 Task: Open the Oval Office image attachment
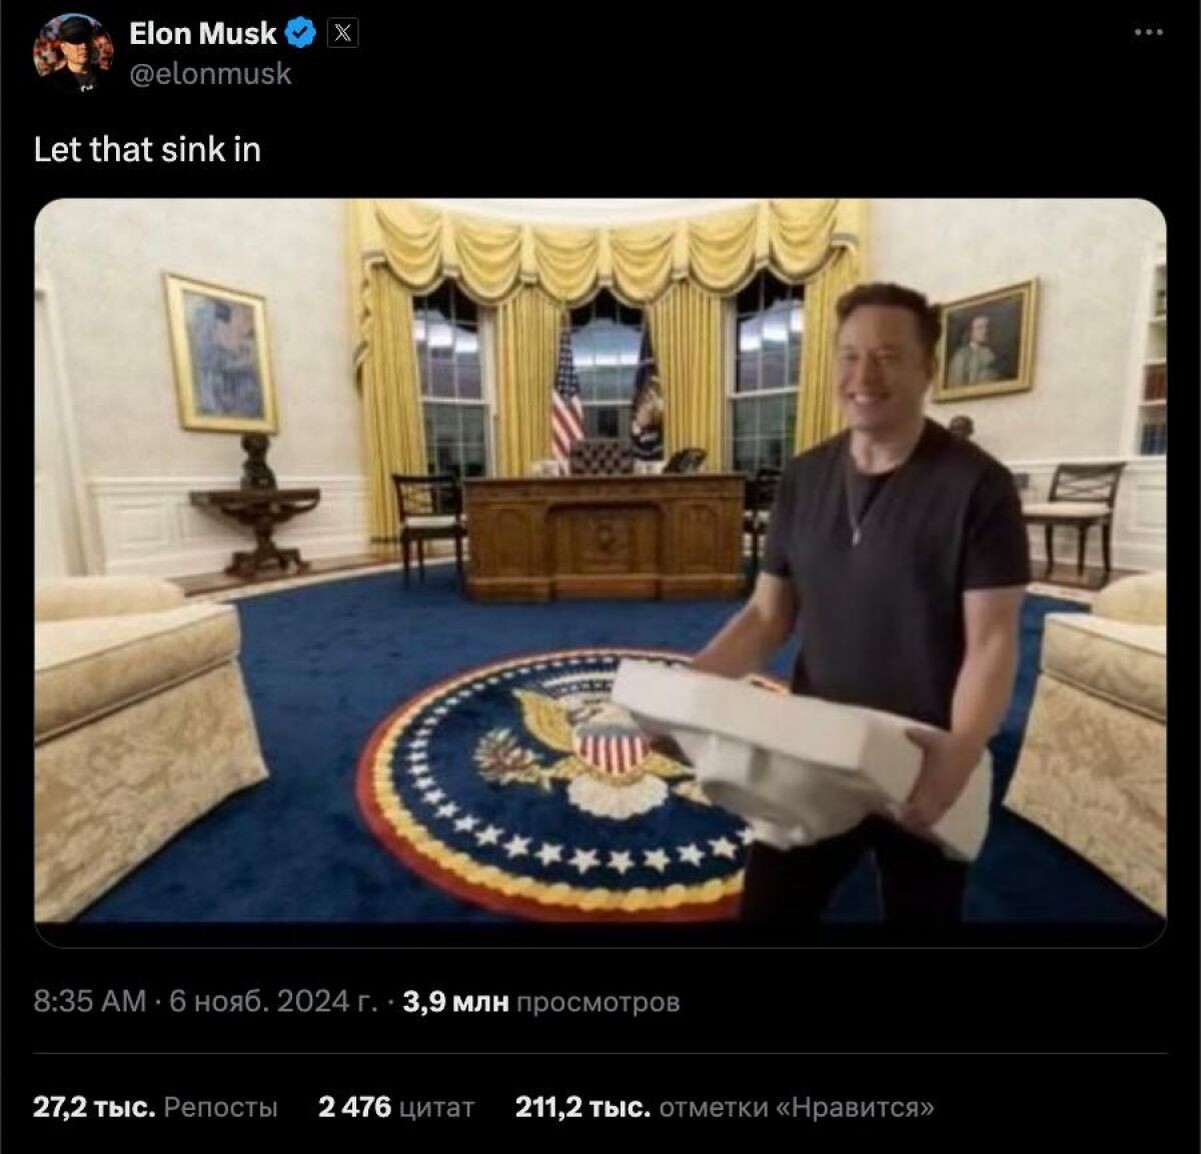click(x=600, y=572)
